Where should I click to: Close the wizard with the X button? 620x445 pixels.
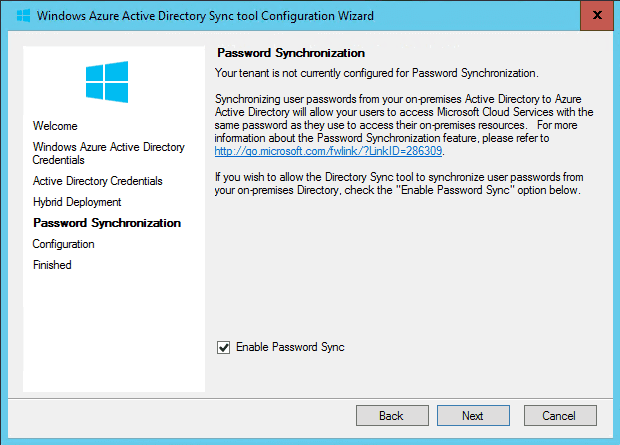pyautogui.click(x=597, y=15)
